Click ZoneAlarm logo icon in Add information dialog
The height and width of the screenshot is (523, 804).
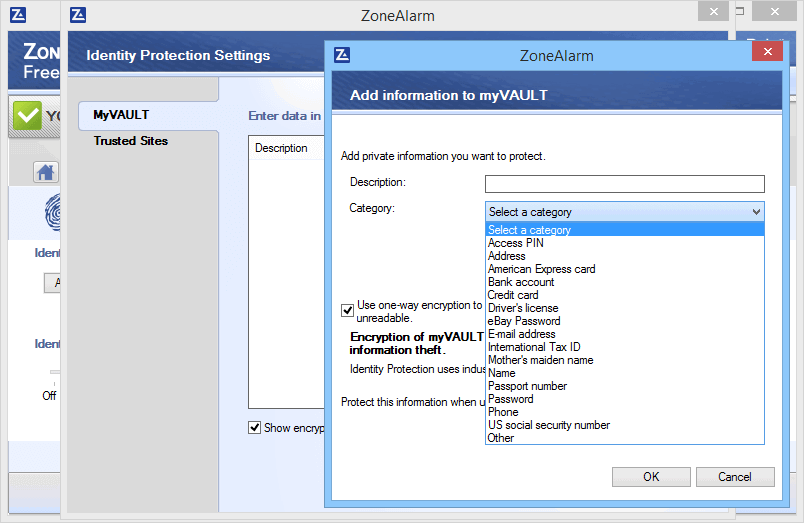342,55
